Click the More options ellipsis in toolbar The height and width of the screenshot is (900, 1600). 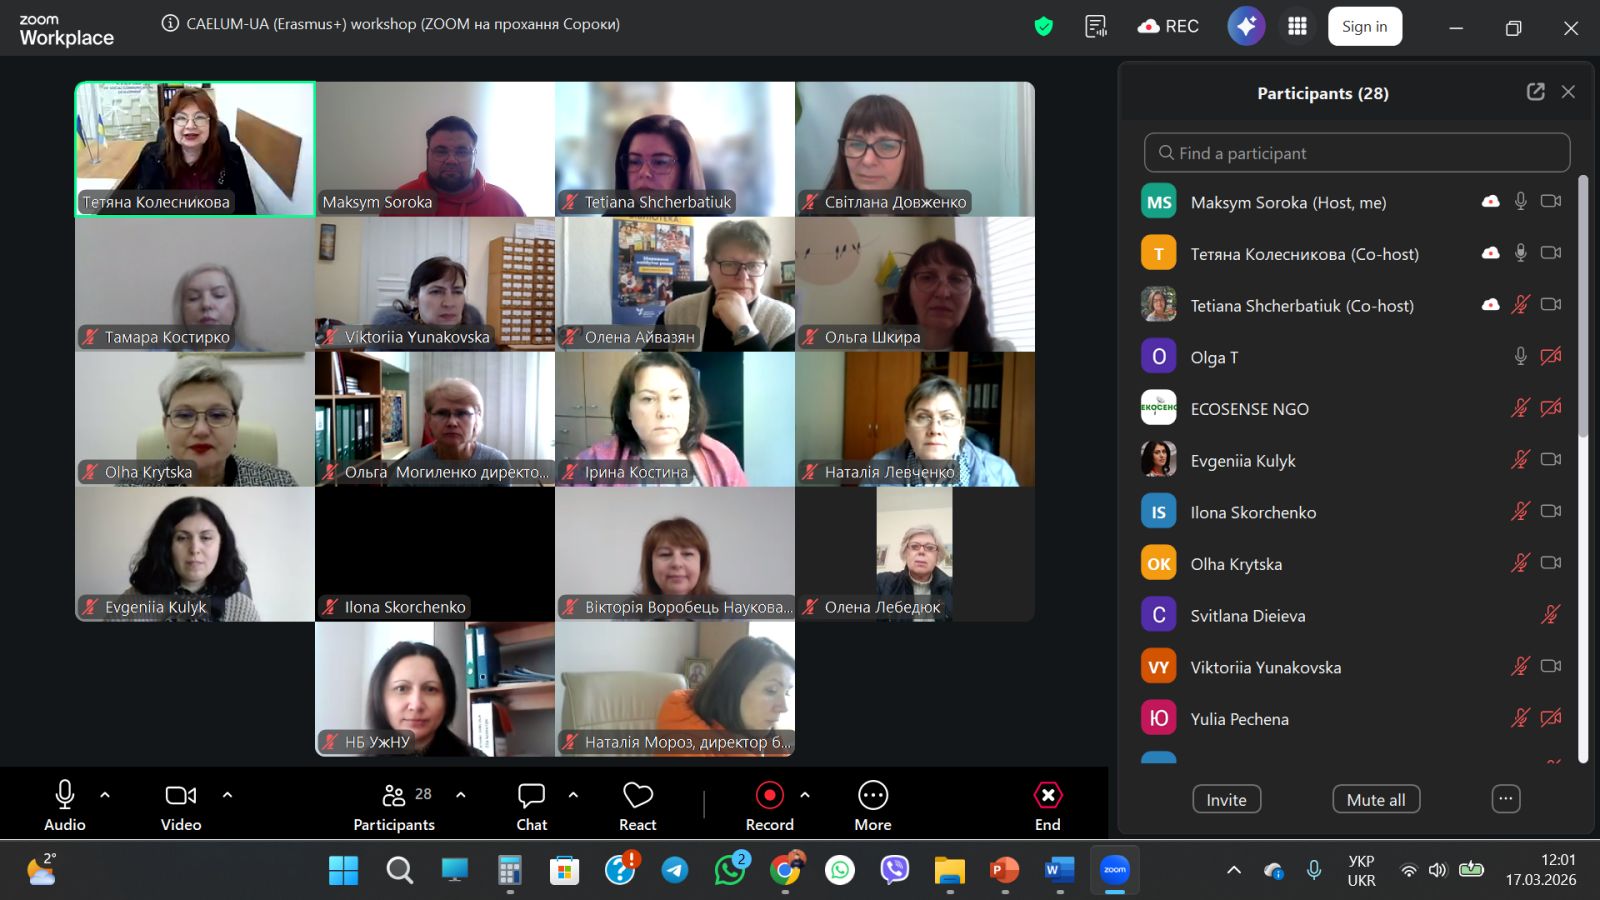(x=872, y=796)
